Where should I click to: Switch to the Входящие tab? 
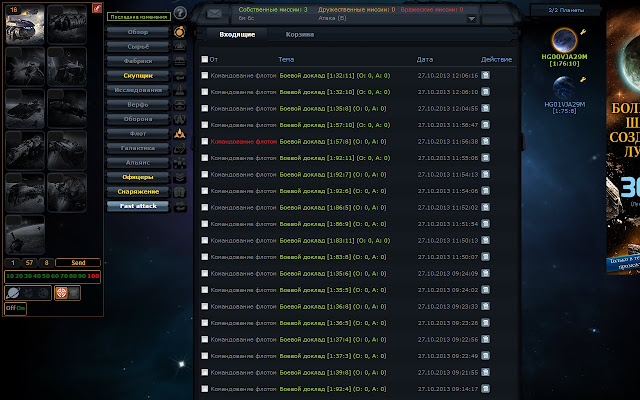point(237,35)
